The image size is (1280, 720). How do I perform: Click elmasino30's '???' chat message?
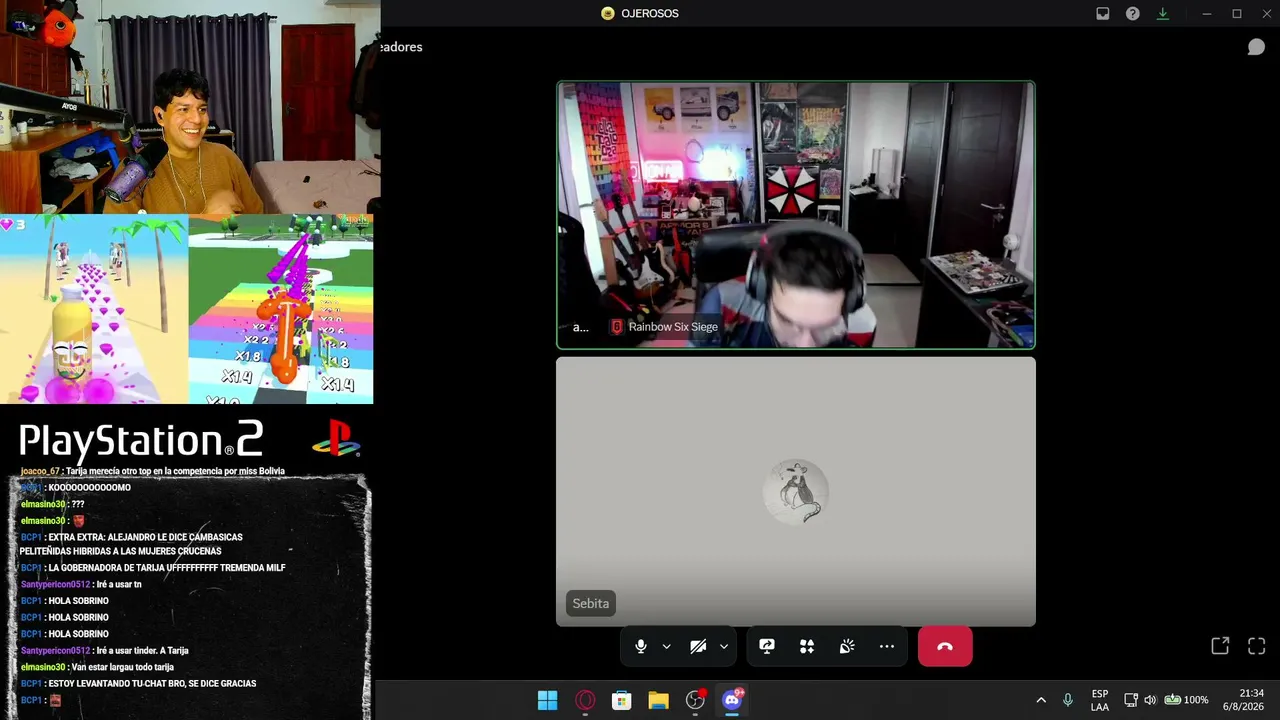tap(52, 504)
